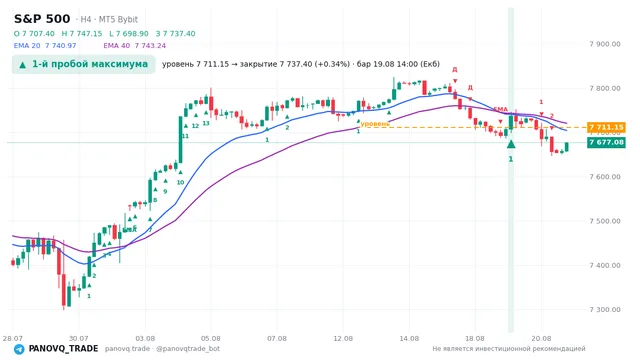Click the 18.08 date label
640x360 pixels.
tap(475, 338)
